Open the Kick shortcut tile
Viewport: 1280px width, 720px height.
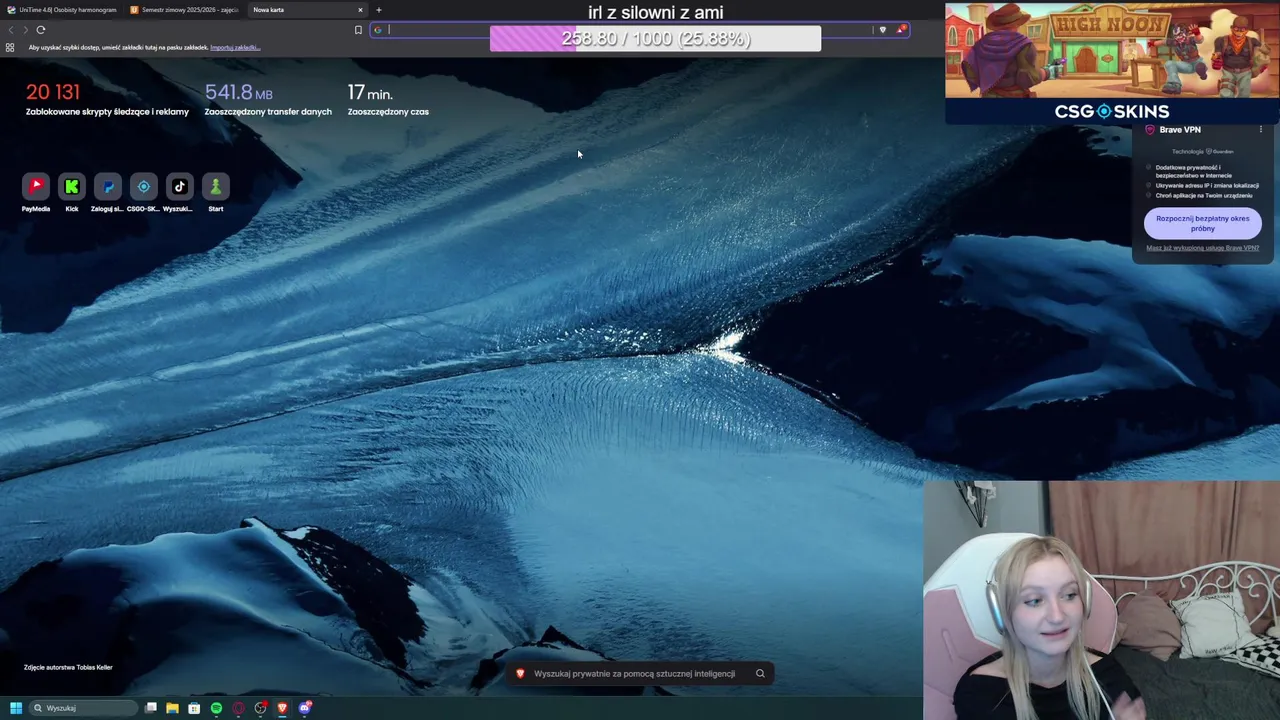coord(72,187)
